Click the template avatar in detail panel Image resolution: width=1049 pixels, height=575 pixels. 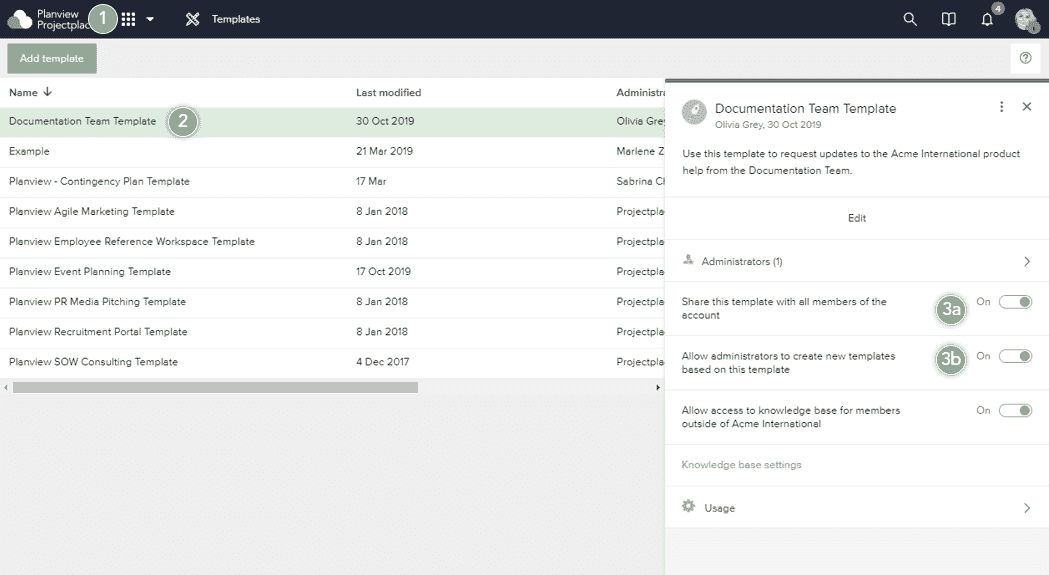(x=694, y=112)
